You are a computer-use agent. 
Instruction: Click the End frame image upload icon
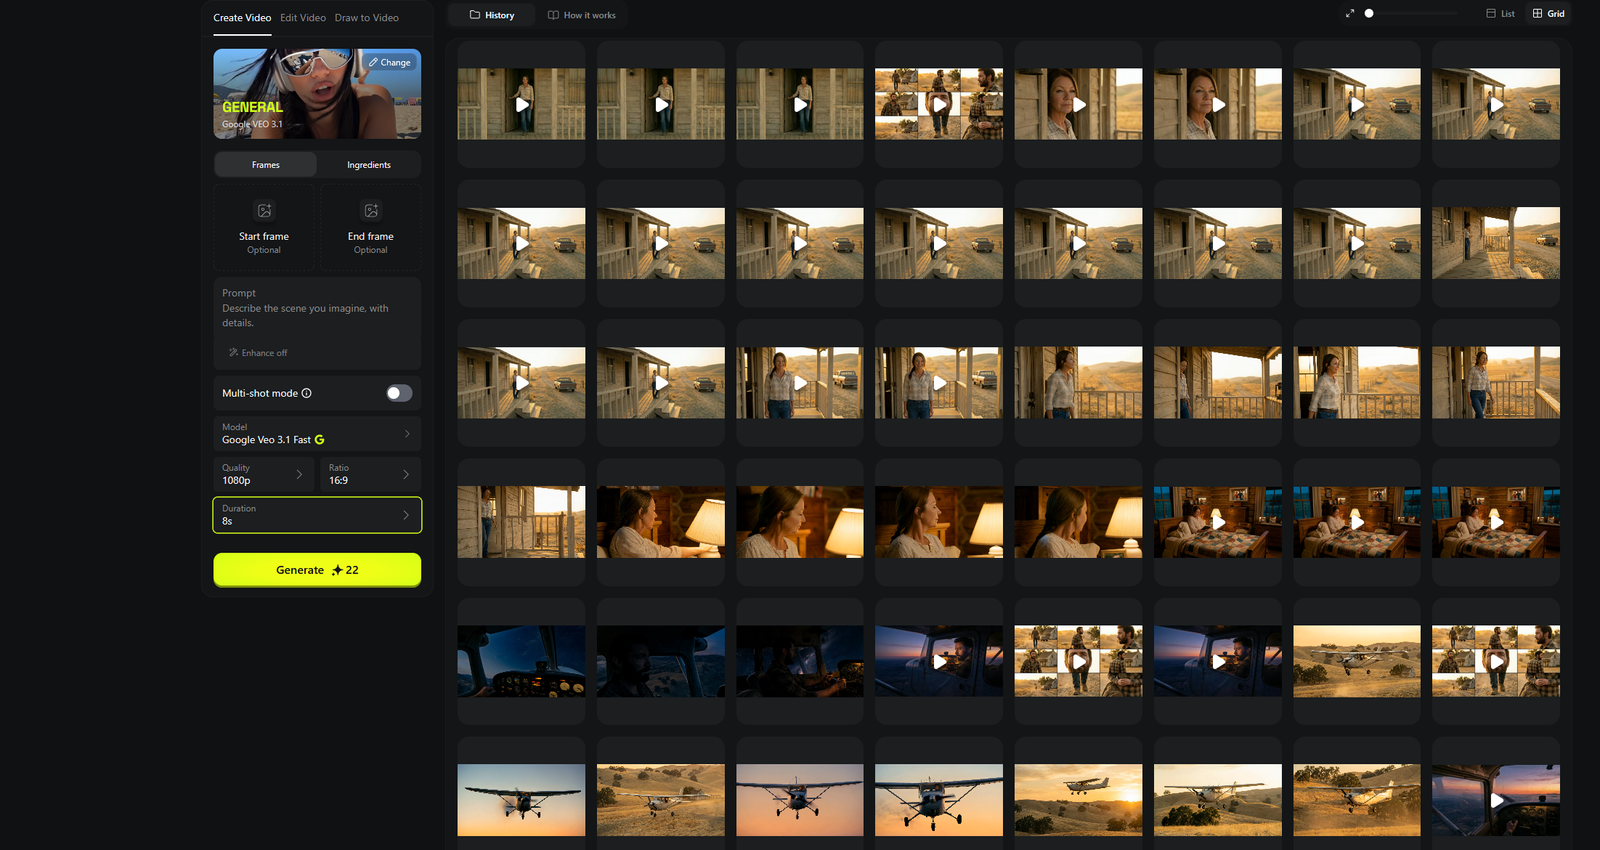(371, 211)
